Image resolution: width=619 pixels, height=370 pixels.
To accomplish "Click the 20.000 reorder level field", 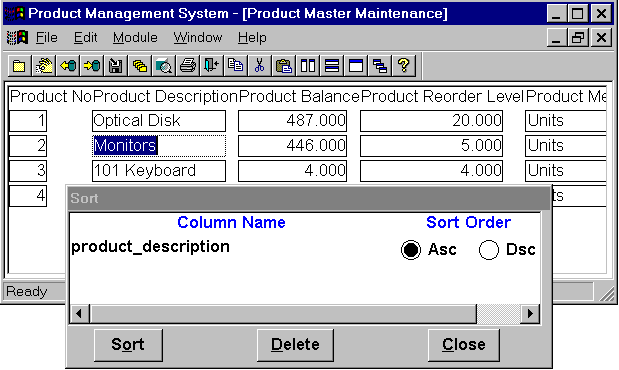I will click(x=431, y=121).
